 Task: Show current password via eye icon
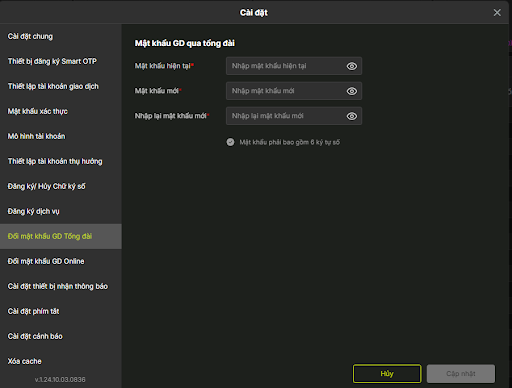tap(352, 66)
